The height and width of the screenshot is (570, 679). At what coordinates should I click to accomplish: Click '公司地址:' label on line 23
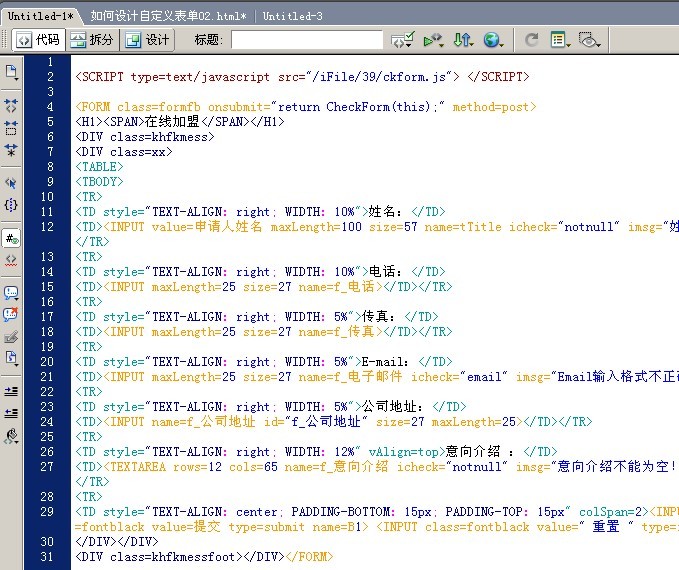click(392, 407)
